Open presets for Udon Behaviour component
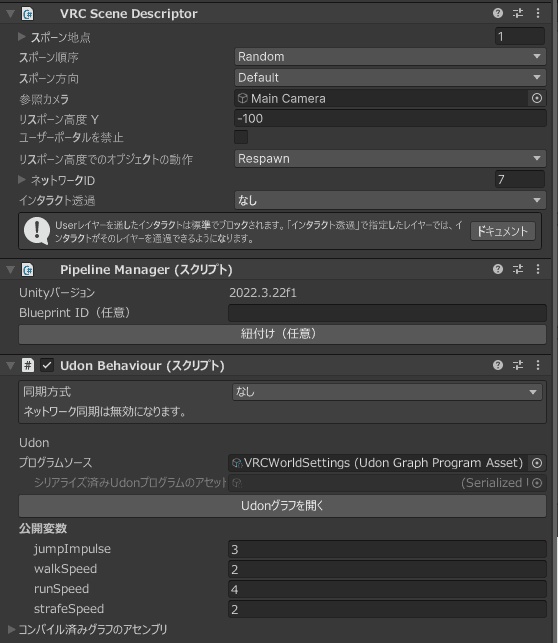 tap(518, 365)
